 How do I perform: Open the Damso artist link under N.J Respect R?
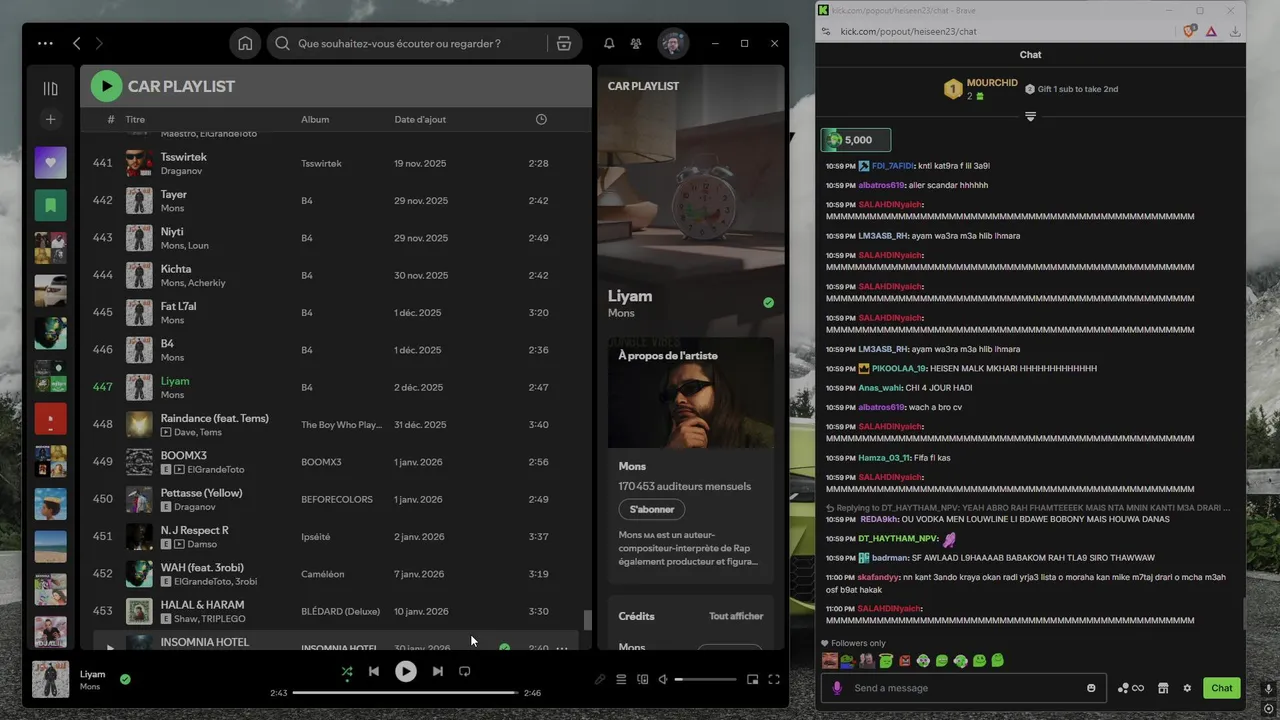[202, 544]
